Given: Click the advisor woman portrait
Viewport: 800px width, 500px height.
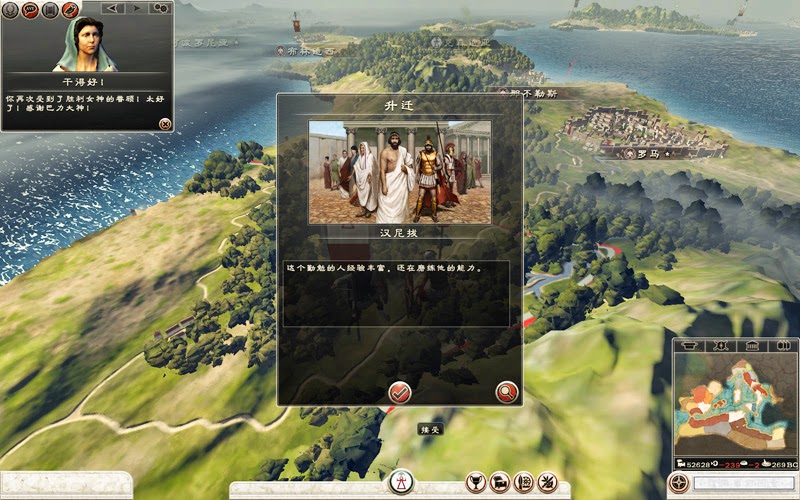Looking at the screenshot, I should click(x=85, y=44).
